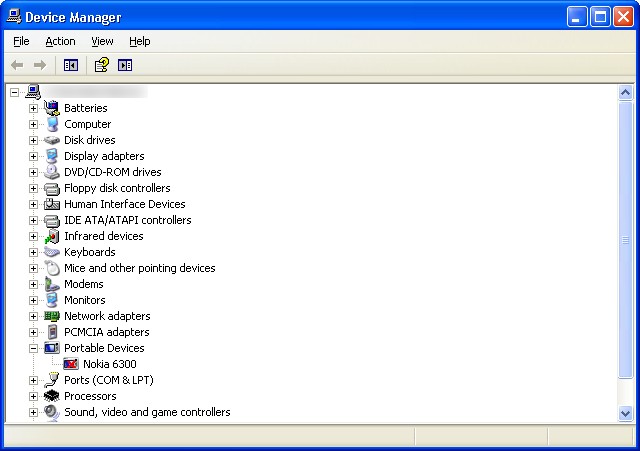This screenshot has width=640, height=451.
Task: Click the Sound, video and game controllers icon
Action: pyautogui.click(x=52, y=412)
